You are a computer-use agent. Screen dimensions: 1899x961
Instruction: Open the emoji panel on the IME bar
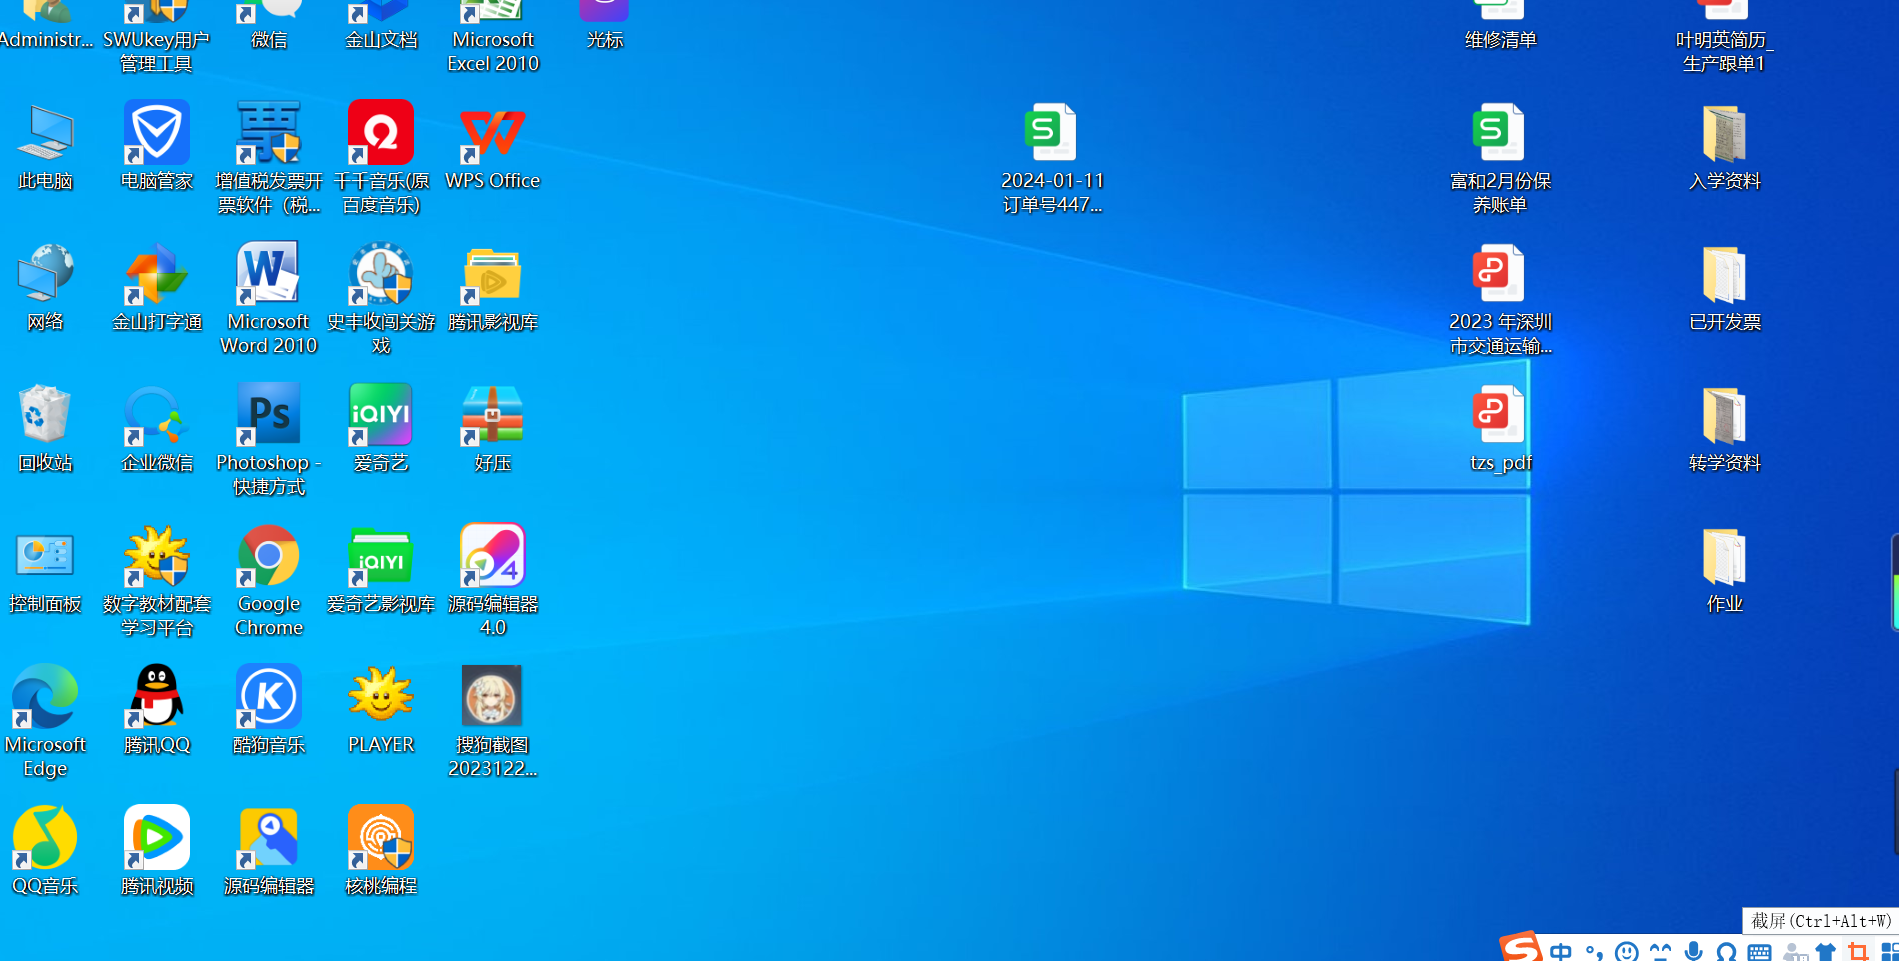(x=1627, y=952)
